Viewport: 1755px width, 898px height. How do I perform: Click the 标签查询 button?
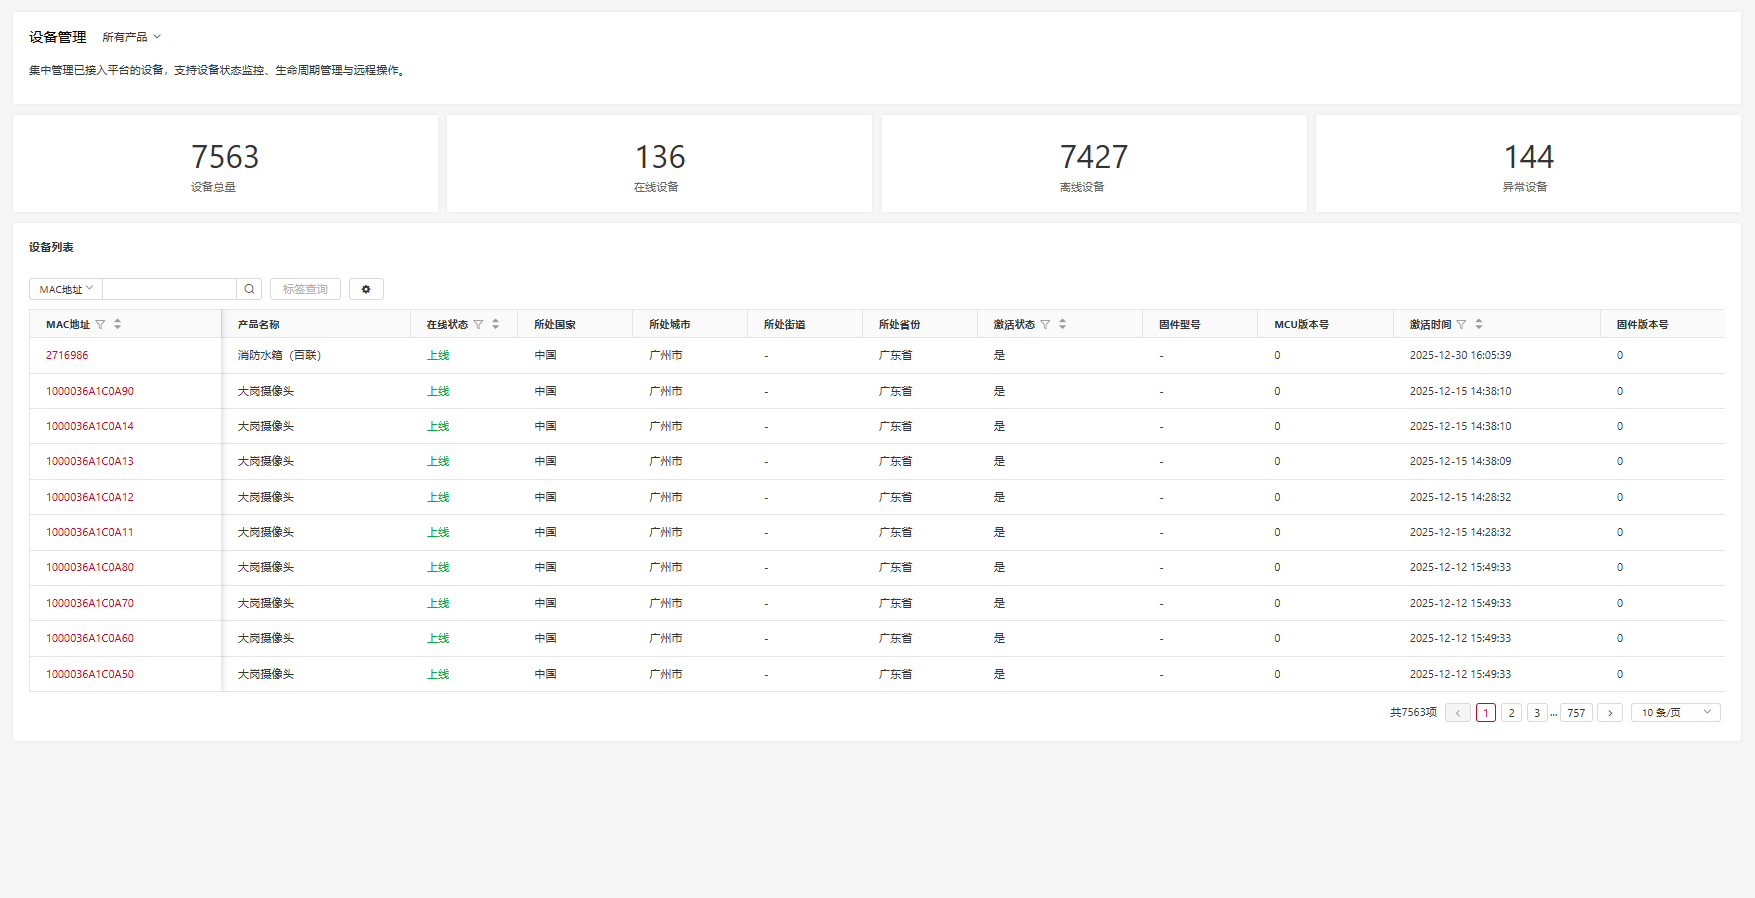pyautogui.click(x=305, y=289)
